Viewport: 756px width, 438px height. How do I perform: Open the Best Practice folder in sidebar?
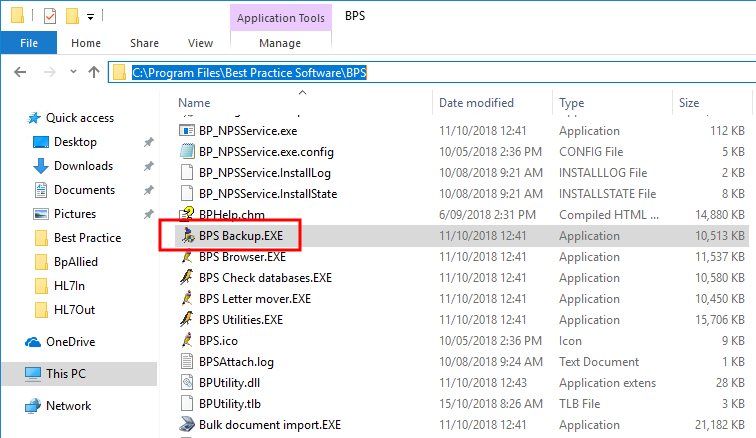pos(87,238)
